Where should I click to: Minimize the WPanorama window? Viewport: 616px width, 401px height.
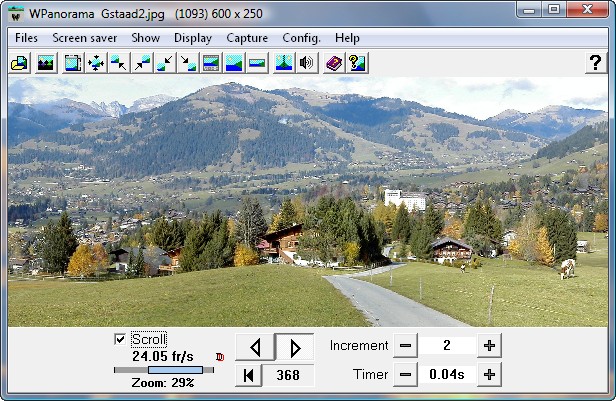(x=529, y=10)
